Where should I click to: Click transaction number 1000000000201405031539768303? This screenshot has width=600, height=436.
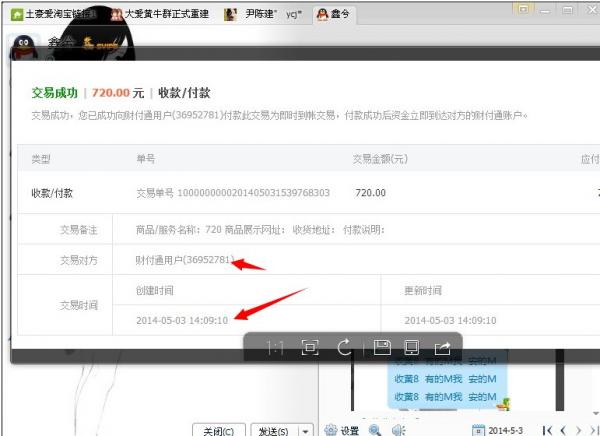coord(253,193)
